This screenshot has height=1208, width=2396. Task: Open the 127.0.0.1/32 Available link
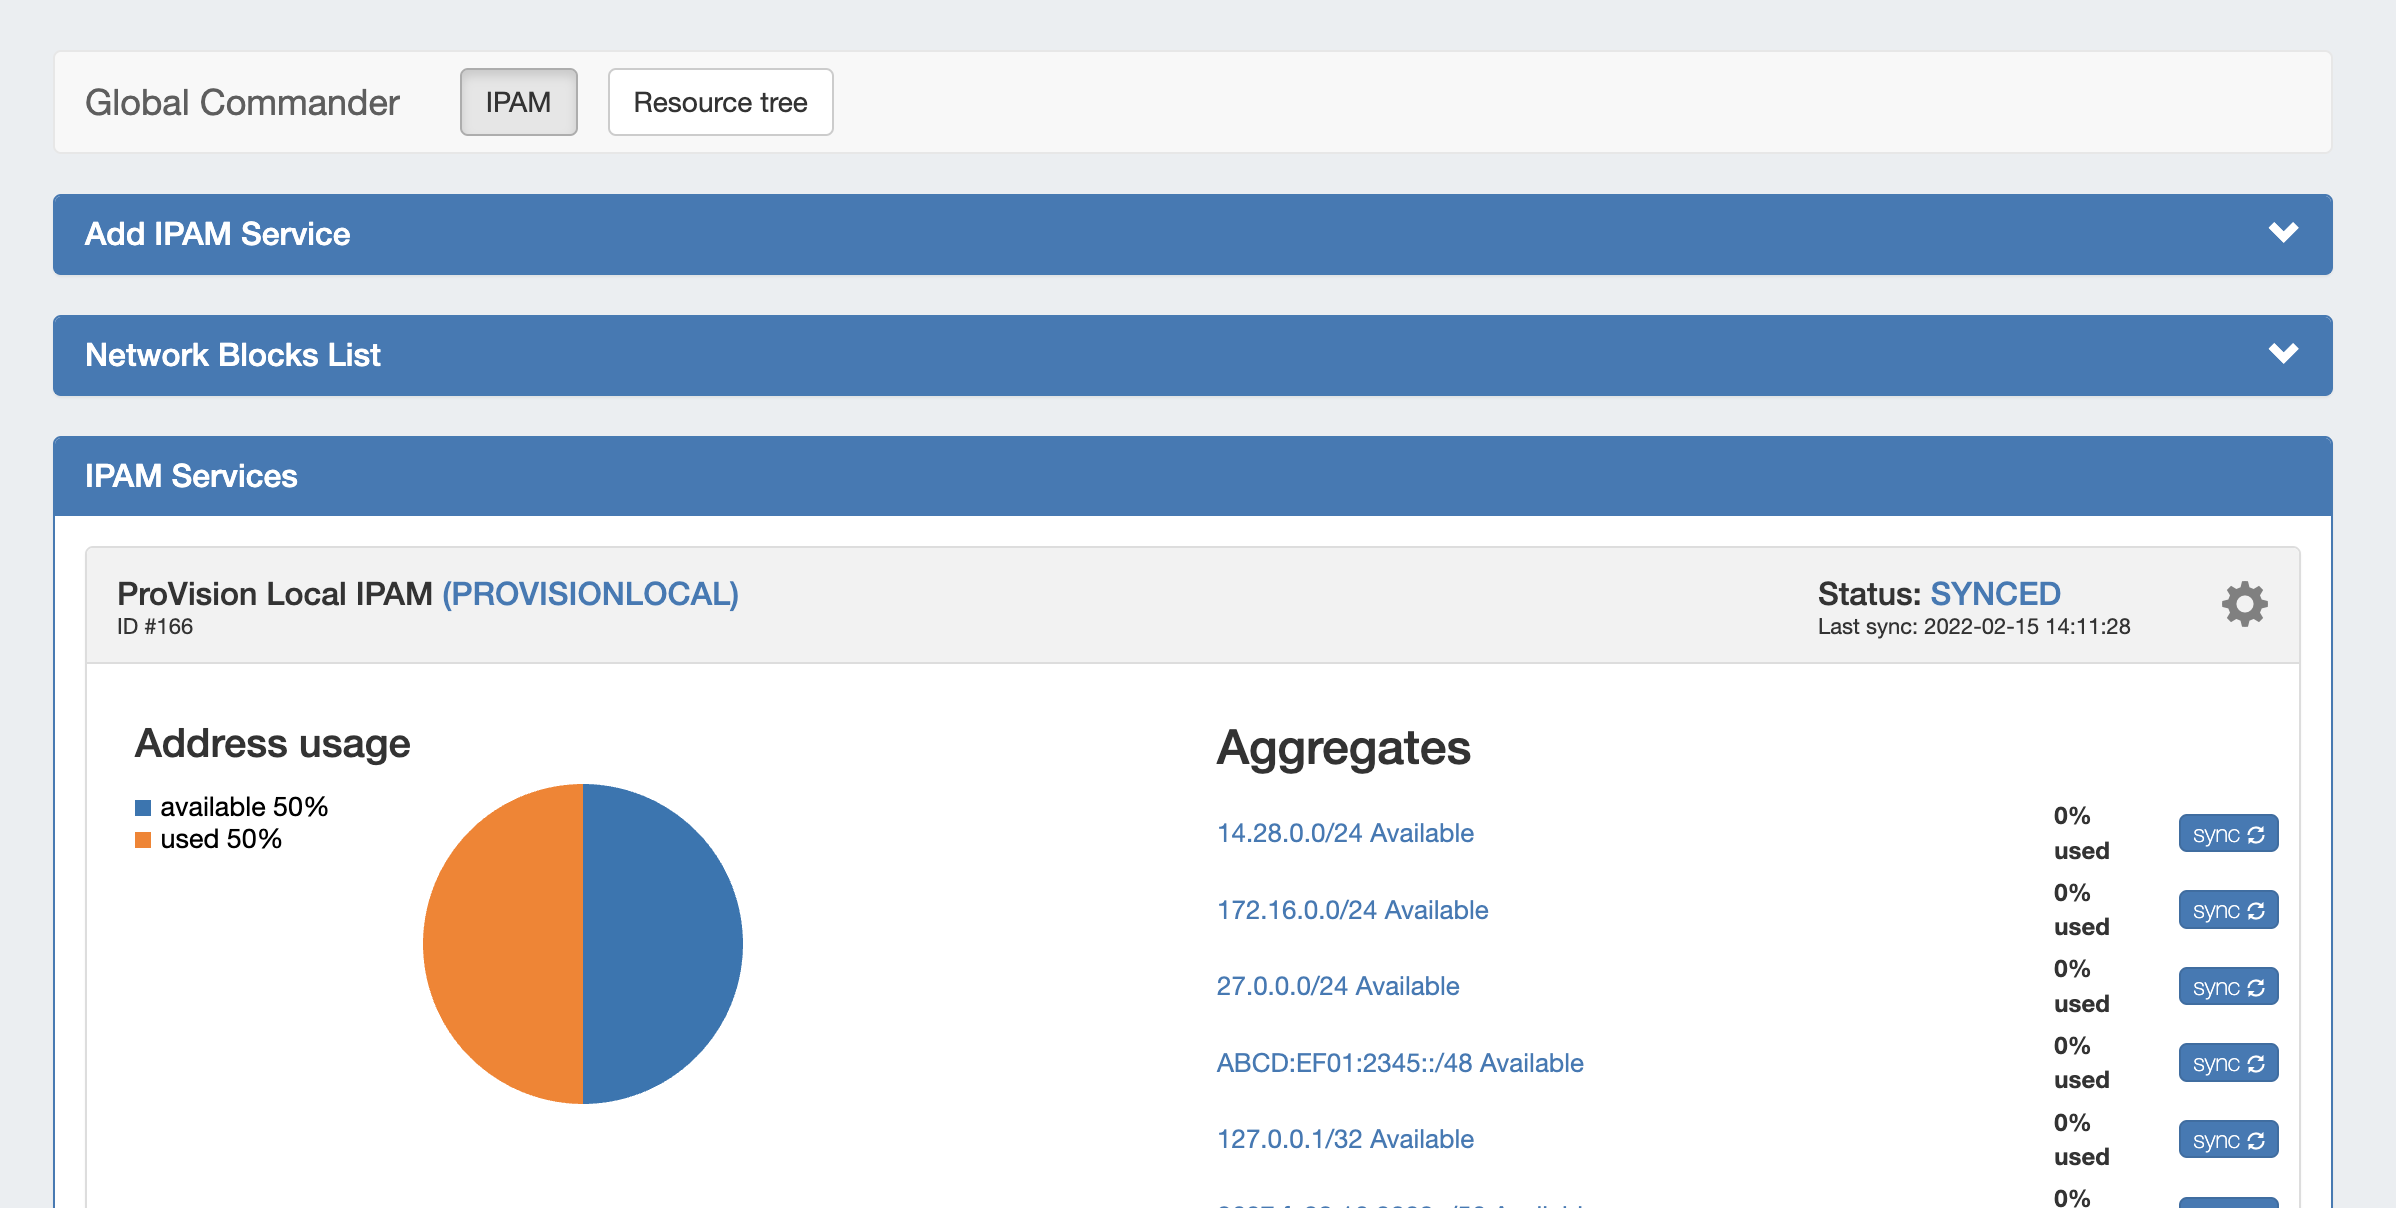[1344, 1139]
